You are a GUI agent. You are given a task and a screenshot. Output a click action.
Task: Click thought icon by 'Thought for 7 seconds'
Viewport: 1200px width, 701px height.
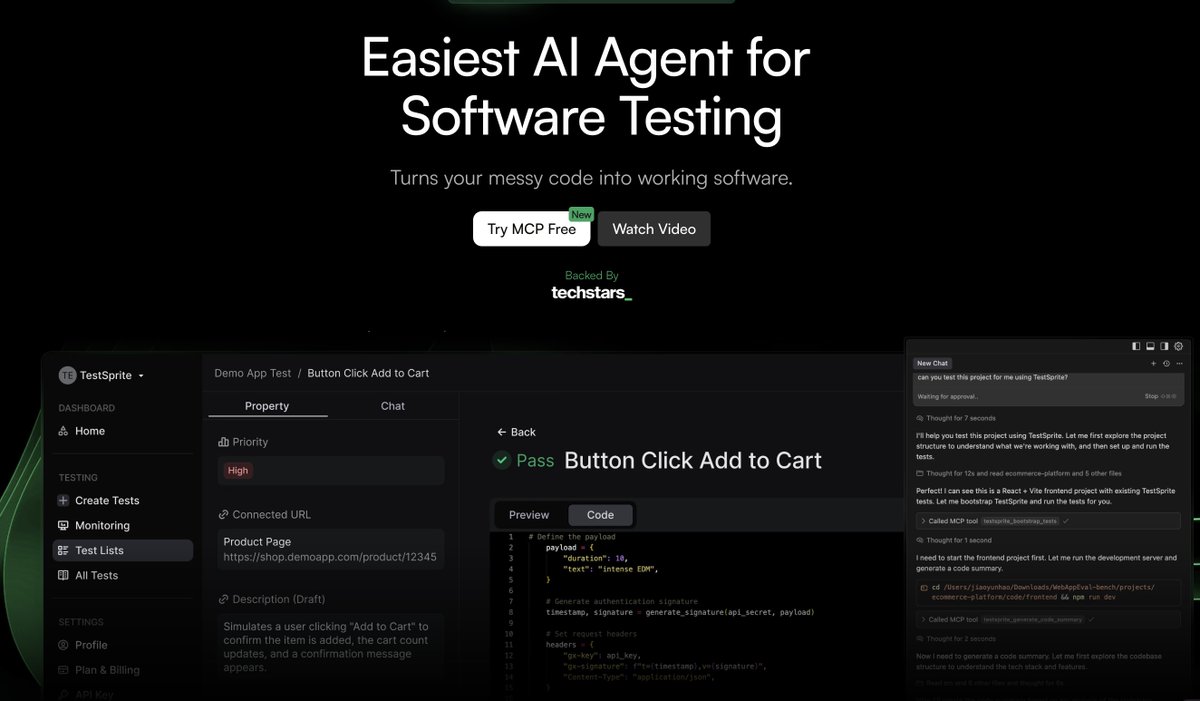point(920,418)
